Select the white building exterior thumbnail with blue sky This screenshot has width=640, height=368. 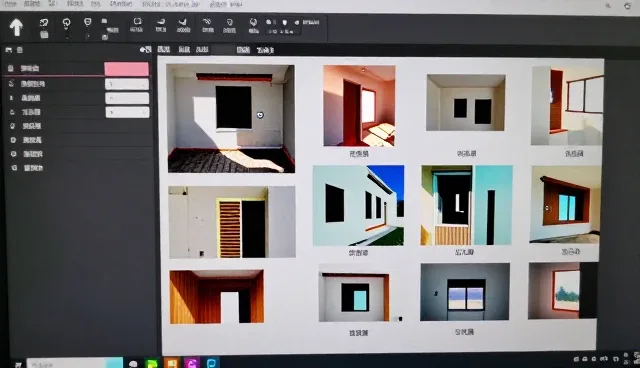[358, 205]
